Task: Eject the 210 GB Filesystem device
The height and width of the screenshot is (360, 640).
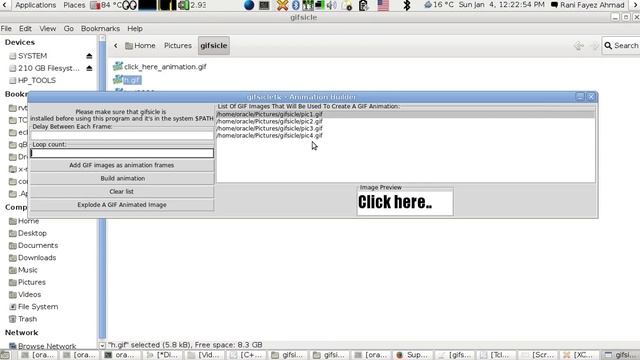Action: [x=89, y=68]
